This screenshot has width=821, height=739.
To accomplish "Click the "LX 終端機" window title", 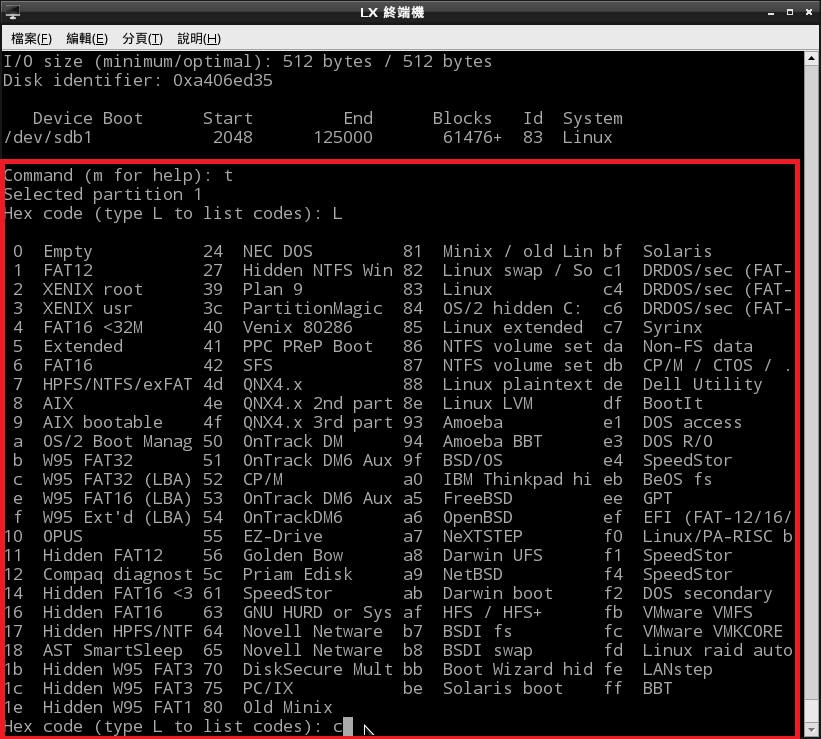I will tap(410, 12).
